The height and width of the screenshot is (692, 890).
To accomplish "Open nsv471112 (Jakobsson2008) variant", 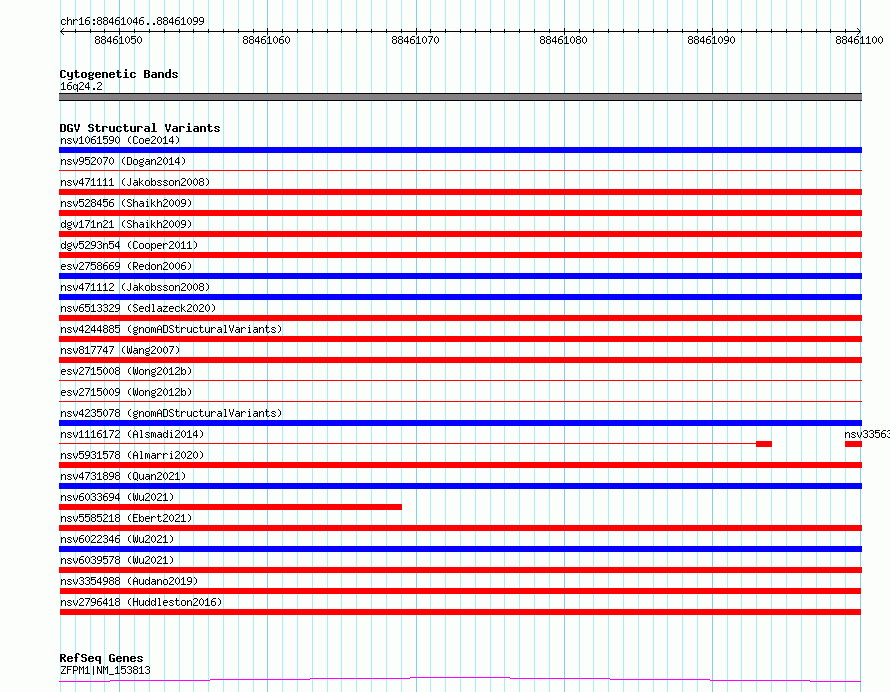I will click(x=135, y=287).
